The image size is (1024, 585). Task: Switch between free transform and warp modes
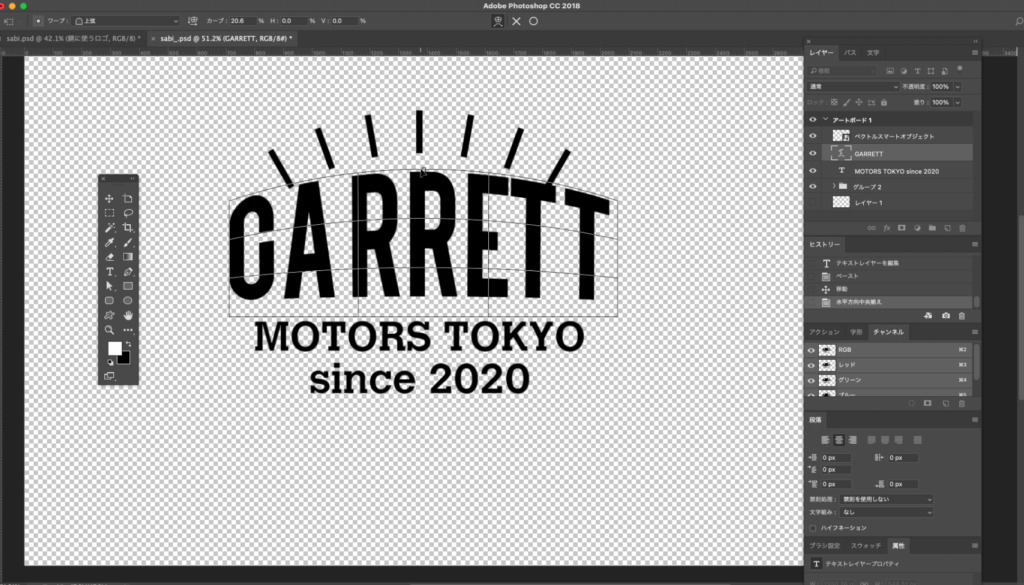(498, 21)
